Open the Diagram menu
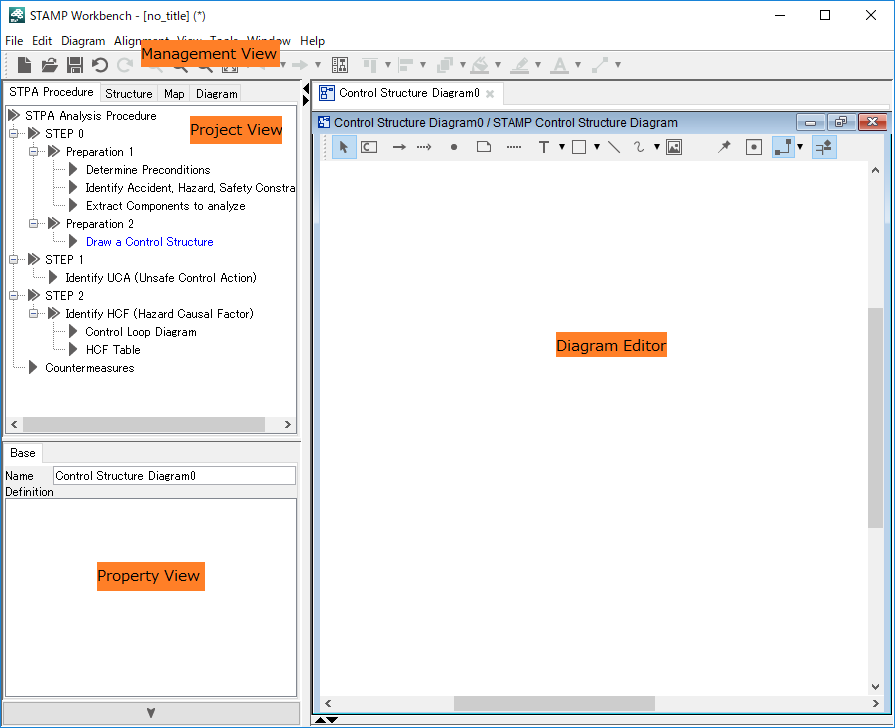Screen dimensions: 895x728 83,41
